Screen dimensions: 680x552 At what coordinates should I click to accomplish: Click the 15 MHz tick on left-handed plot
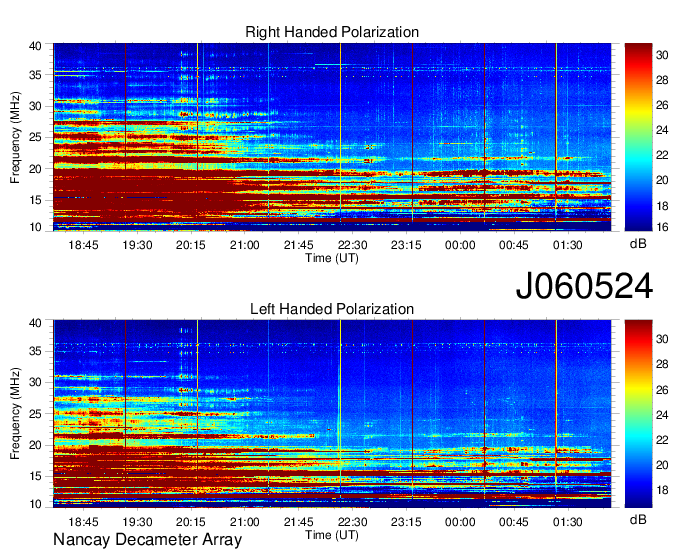coord(35,477)
